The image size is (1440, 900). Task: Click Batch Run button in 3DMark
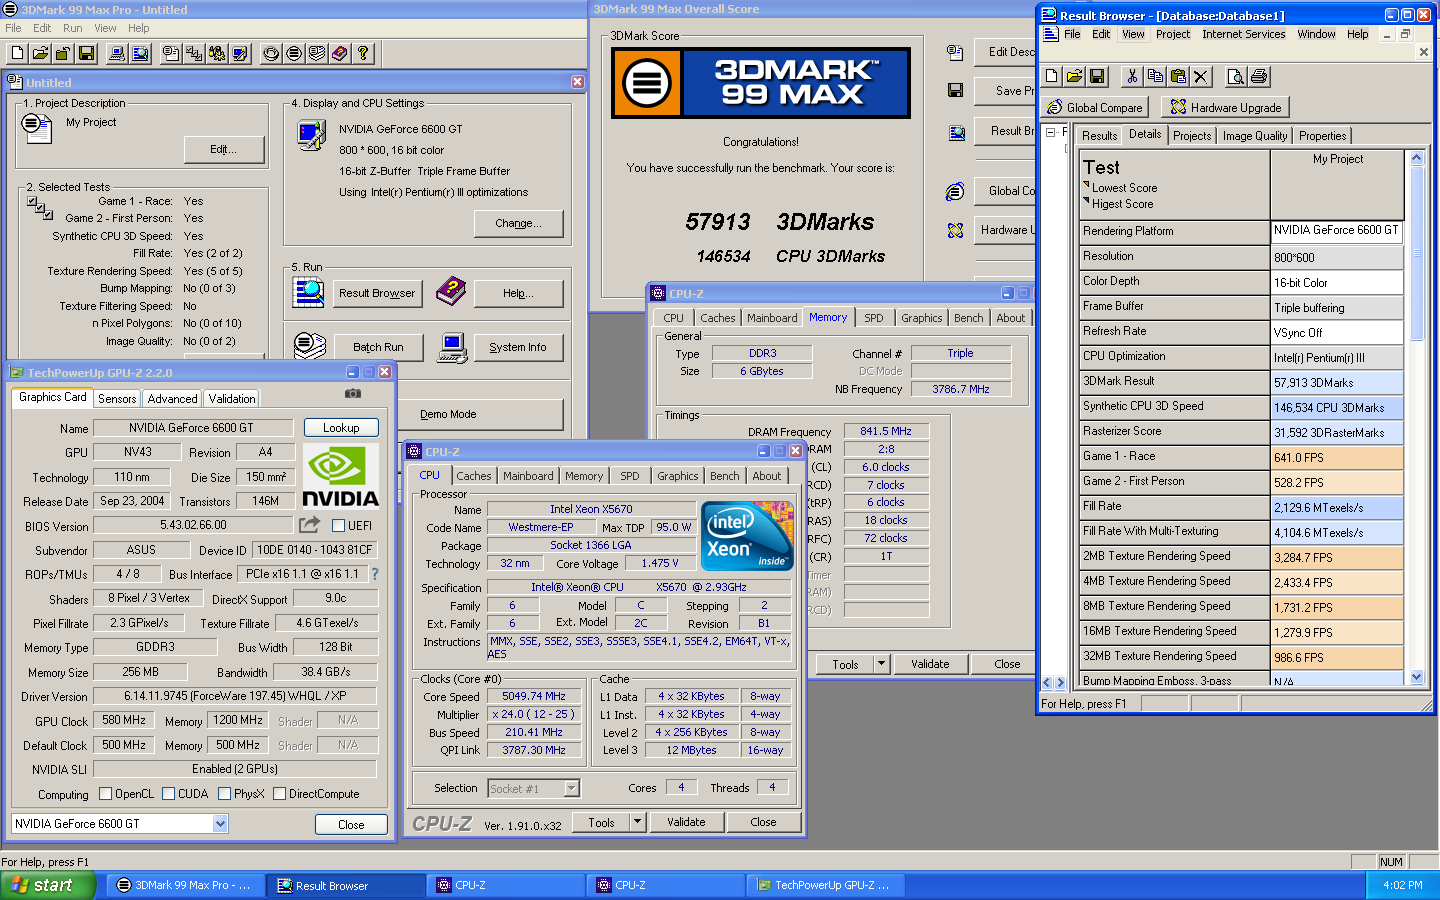378,347
